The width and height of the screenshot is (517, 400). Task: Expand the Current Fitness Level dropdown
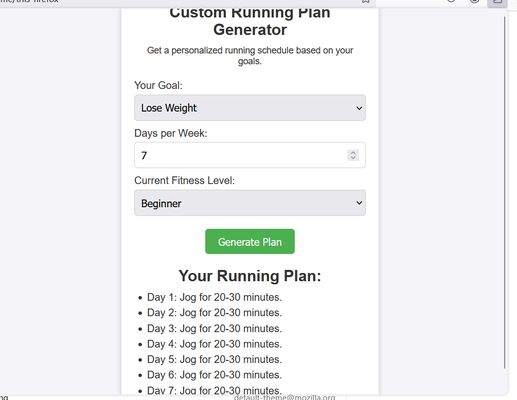(250, 203)
